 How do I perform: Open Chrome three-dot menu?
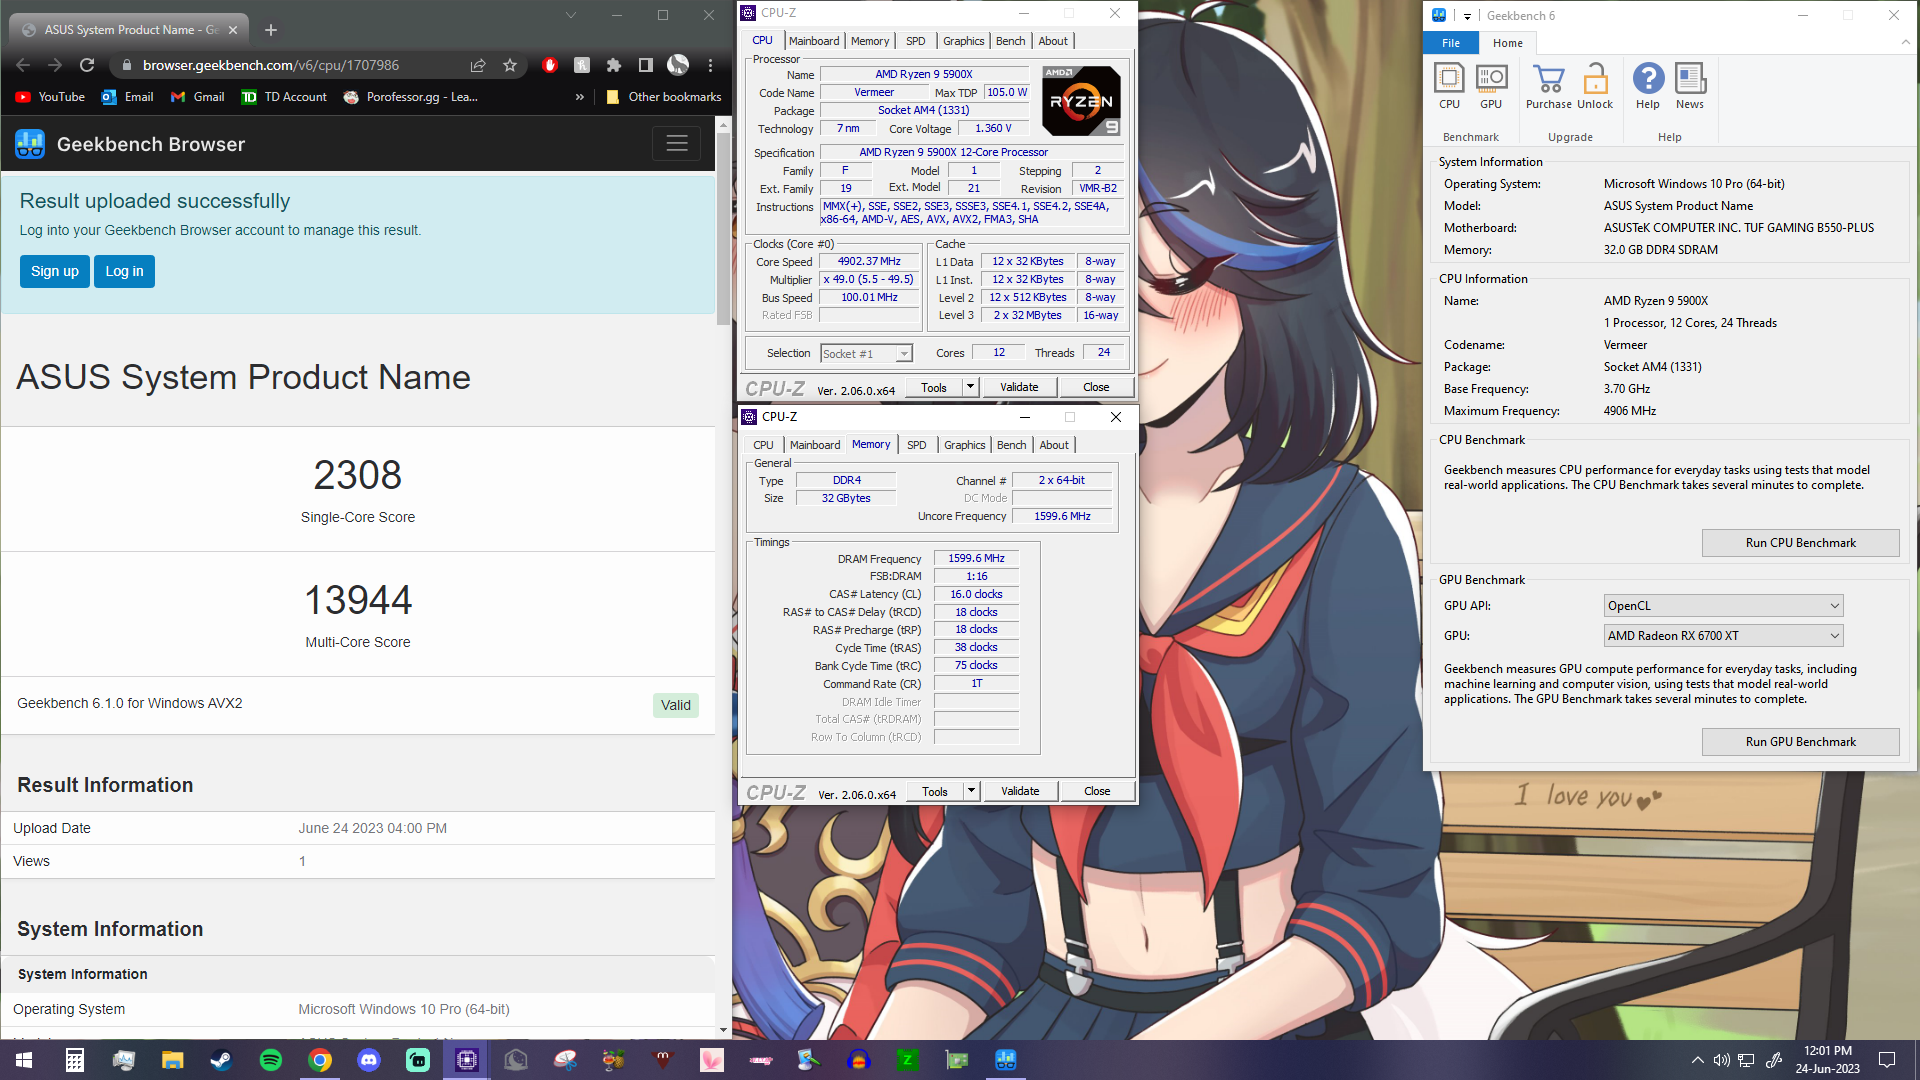[711, 65]
